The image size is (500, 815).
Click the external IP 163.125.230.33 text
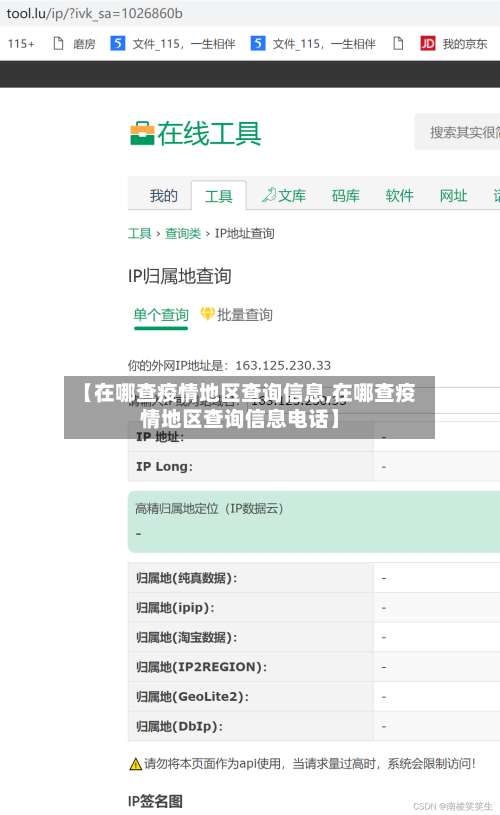283,365
